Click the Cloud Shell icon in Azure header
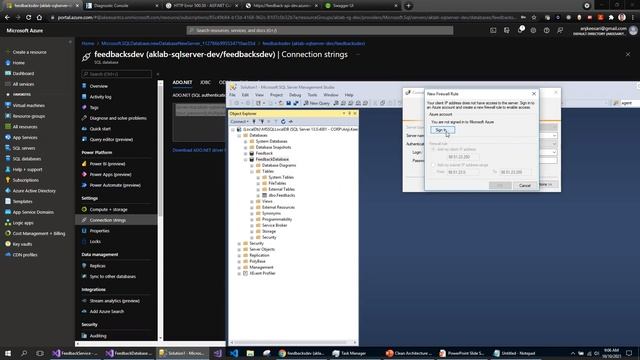This screenshot has height=360, width=640. coord(493,30)
